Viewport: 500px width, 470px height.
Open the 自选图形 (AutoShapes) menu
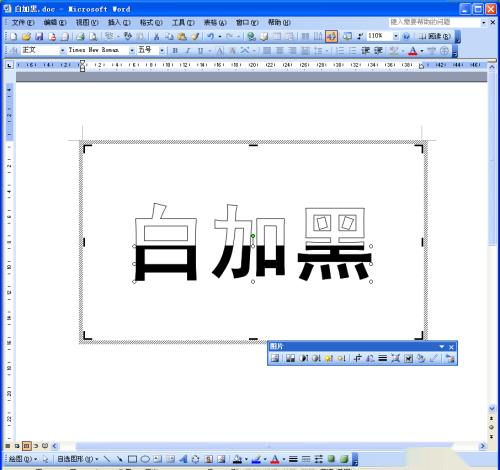click(x=78, y=459)
